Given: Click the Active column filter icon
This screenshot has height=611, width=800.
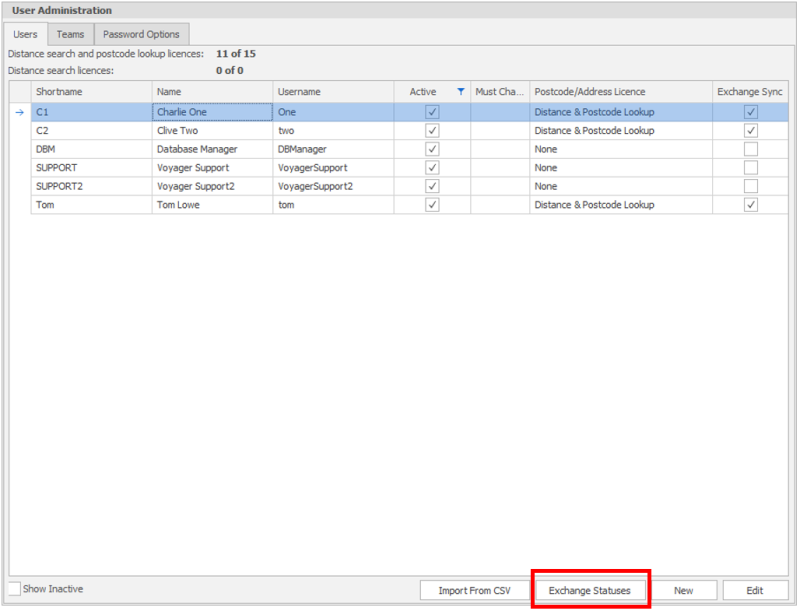Looking at the screenshot, I should coord(460,92).
